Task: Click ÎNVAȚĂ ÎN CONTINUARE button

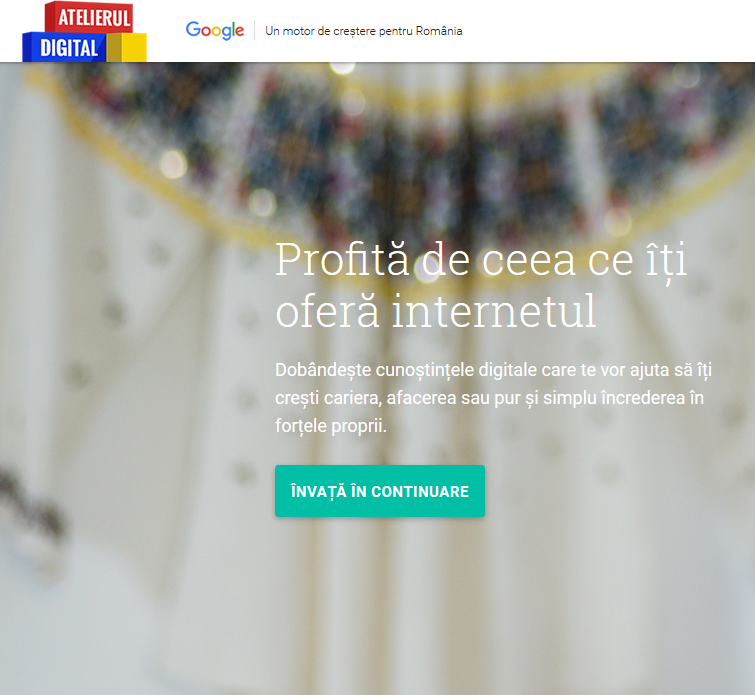Action: (x=379, y=491)
